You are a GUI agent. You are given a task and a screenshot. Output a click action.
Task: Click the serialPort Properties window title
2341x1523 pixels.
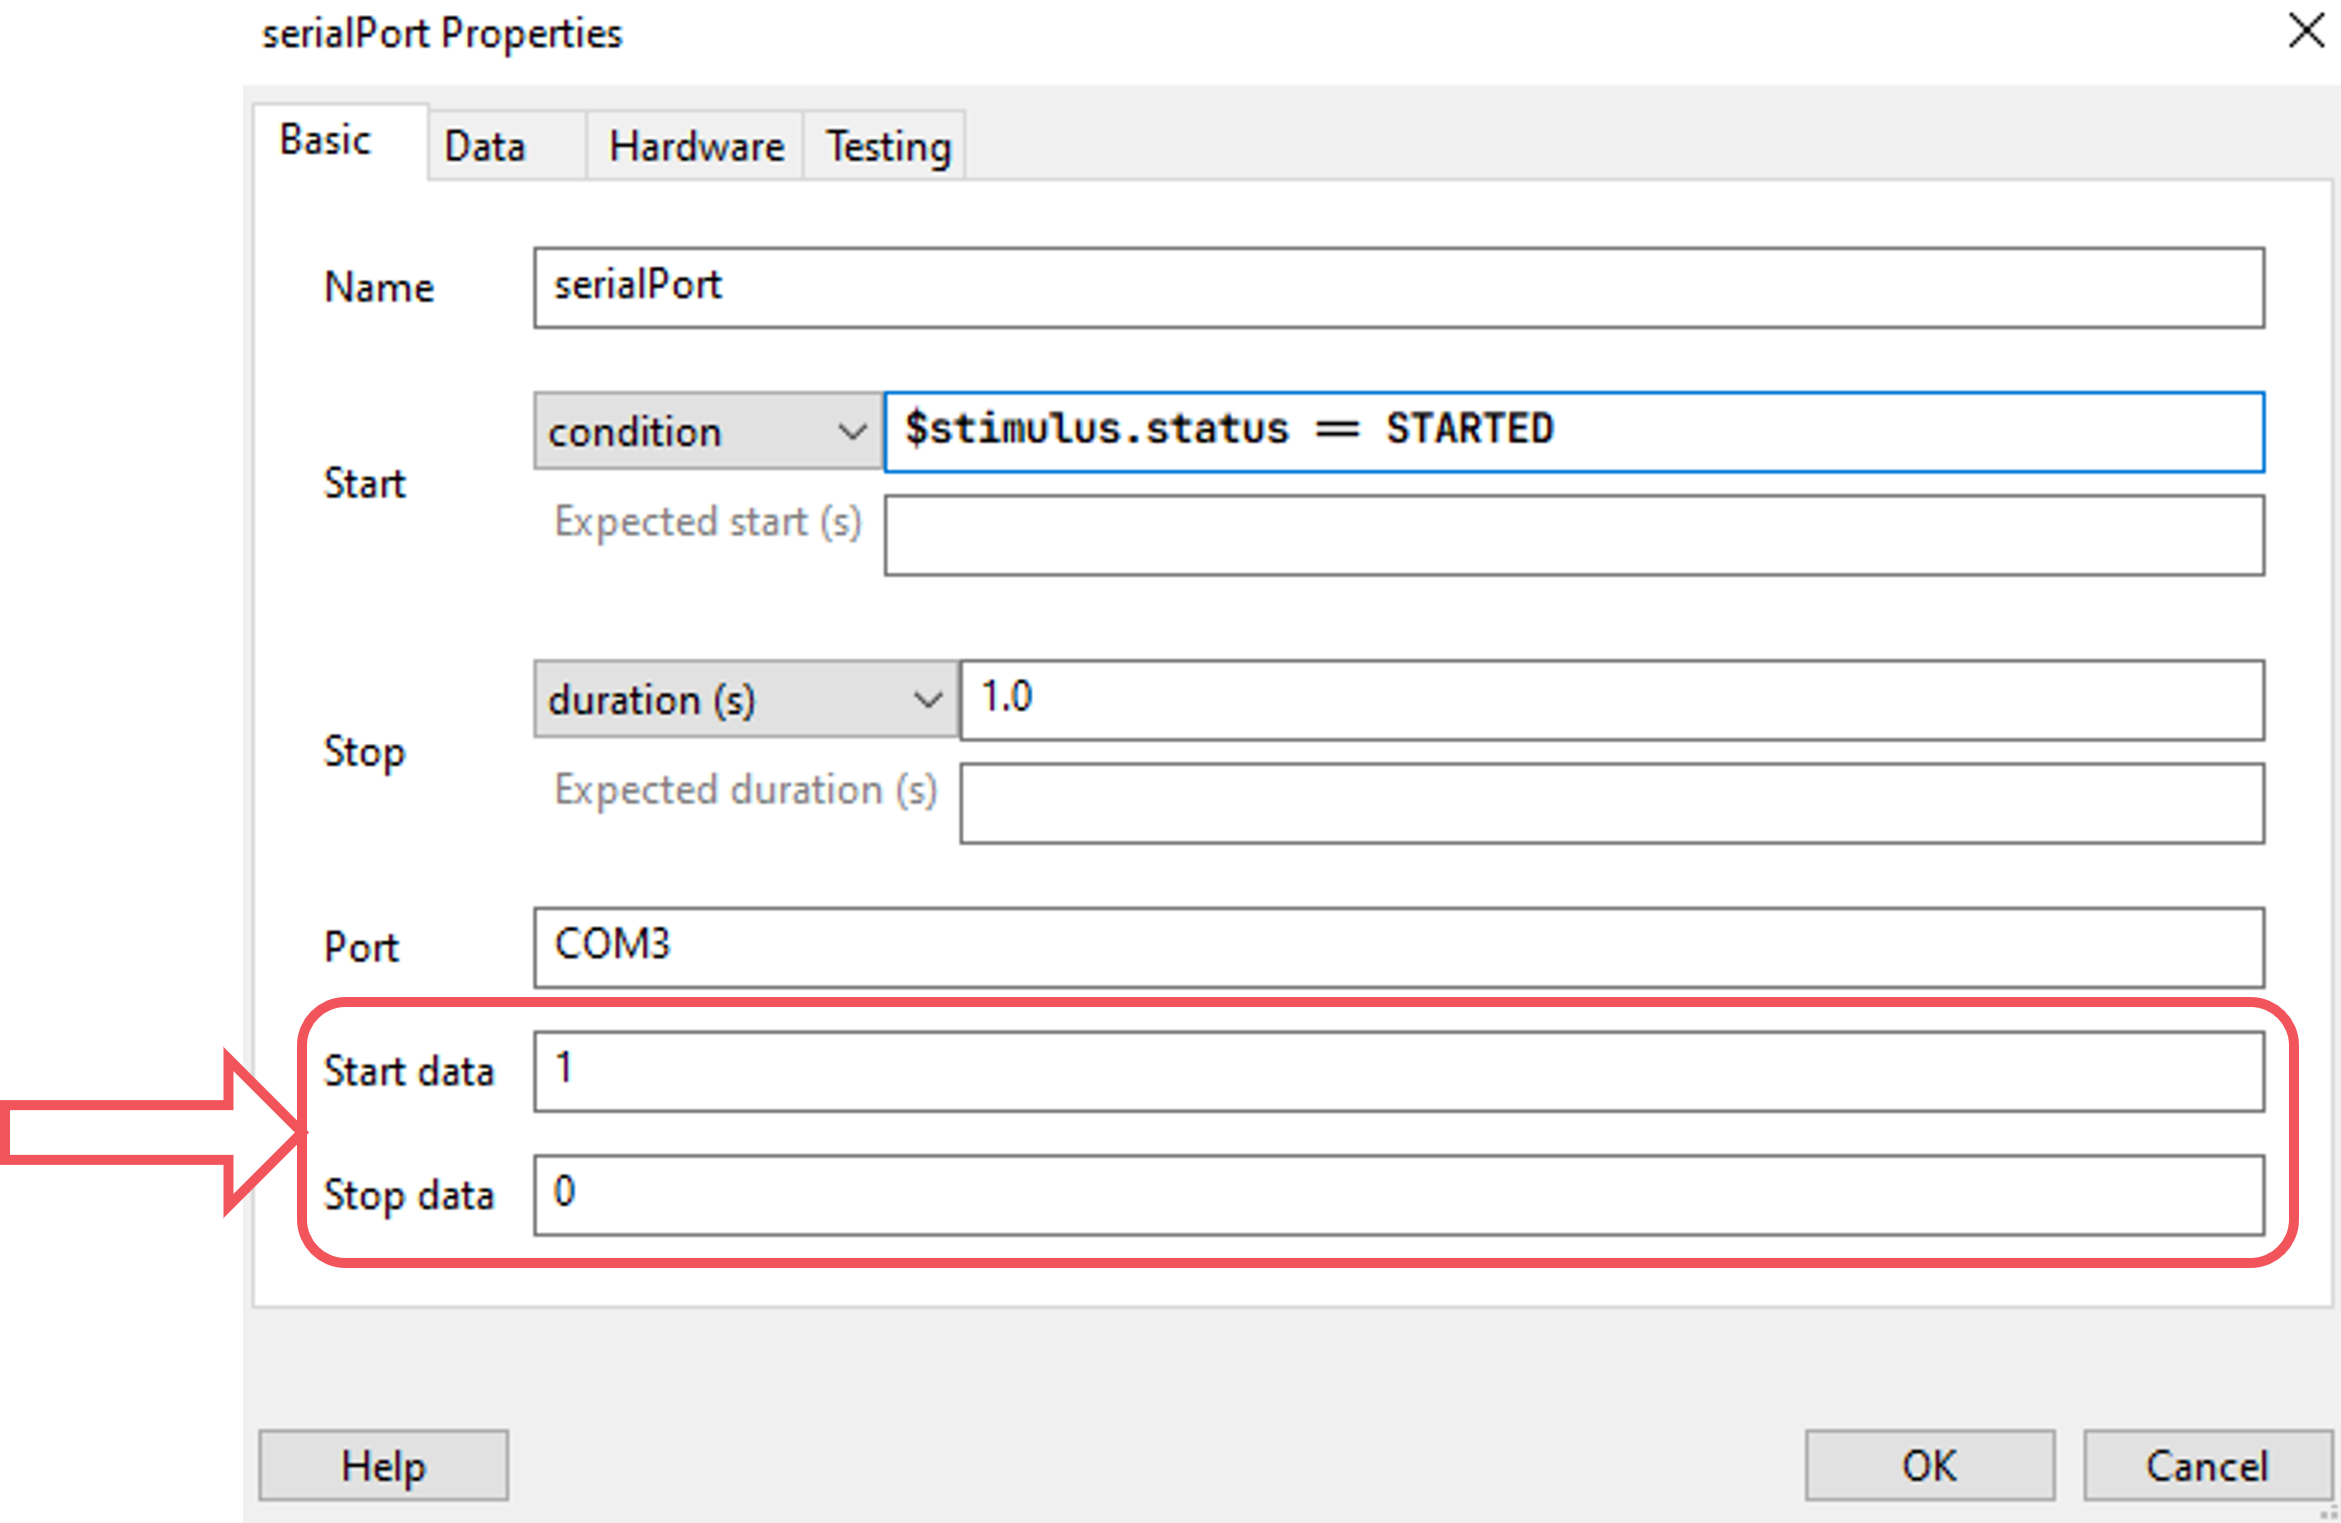coord(442,34)
